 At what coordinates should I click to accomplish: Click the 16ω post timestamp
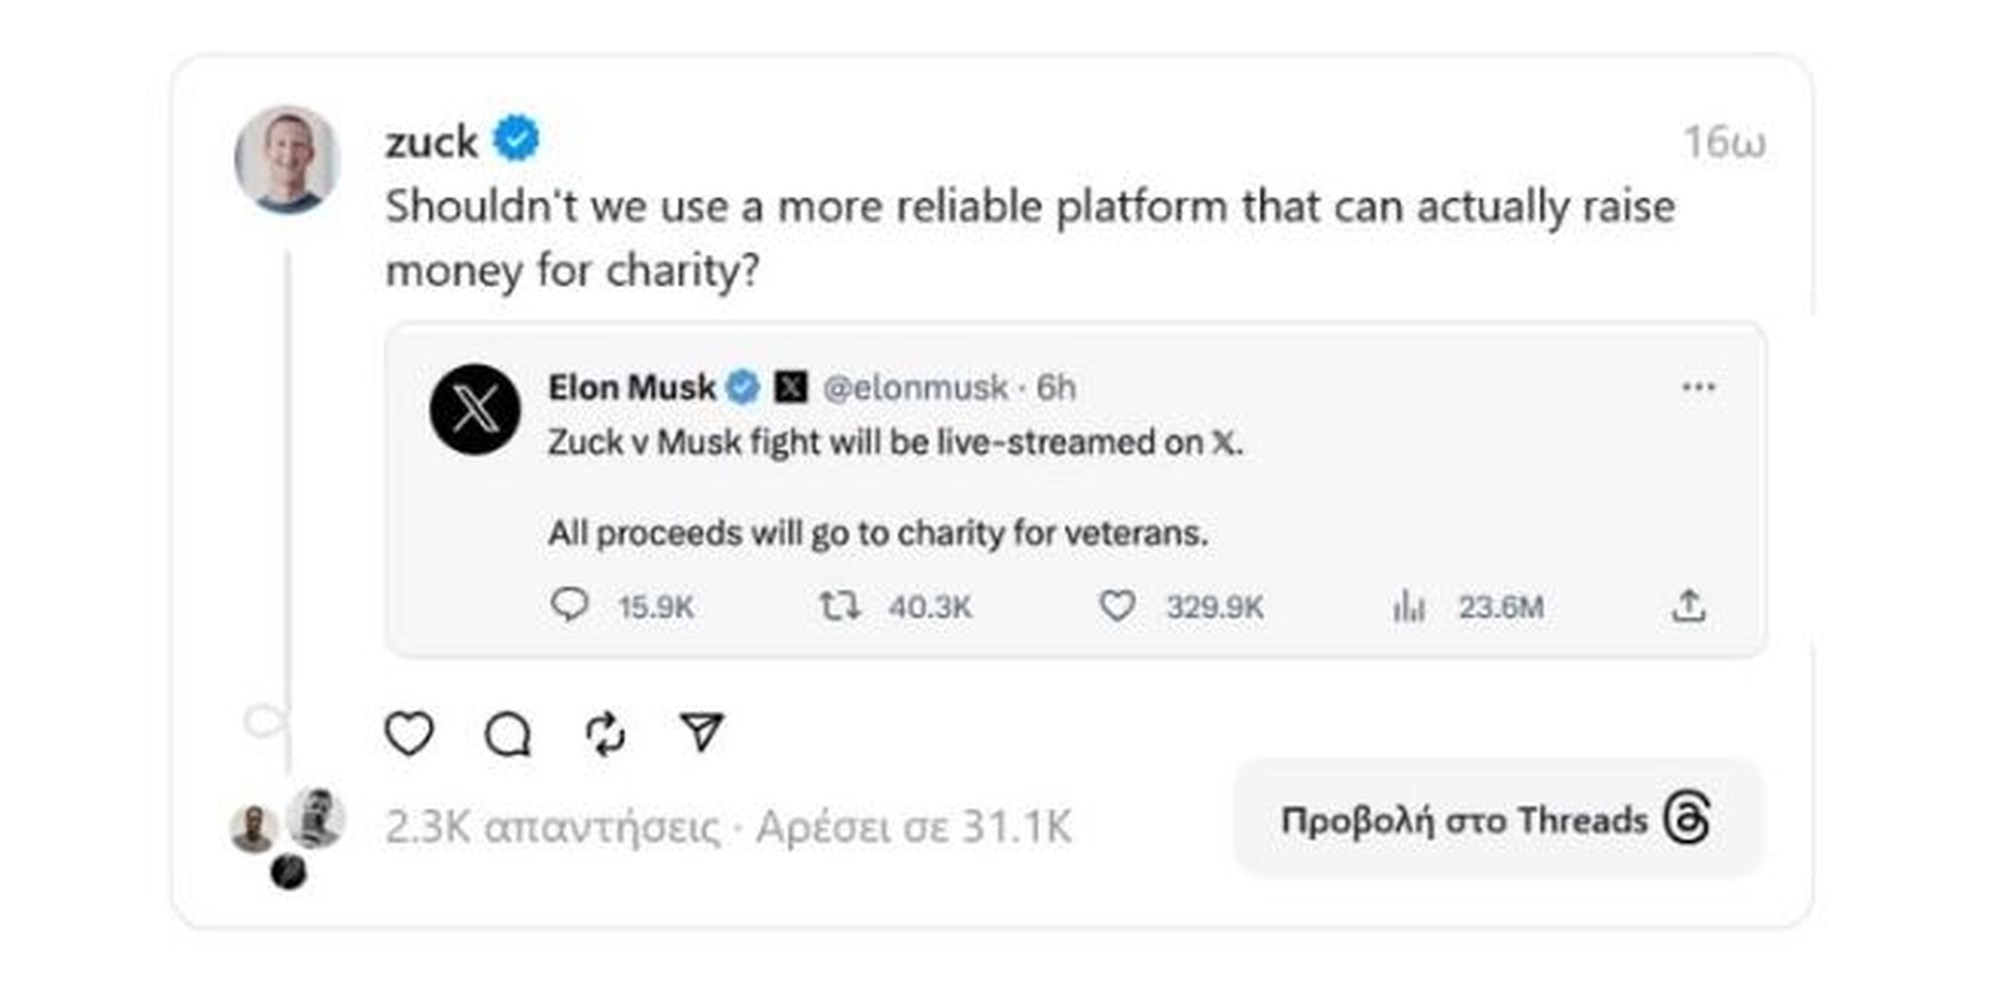click(1724, 142)
